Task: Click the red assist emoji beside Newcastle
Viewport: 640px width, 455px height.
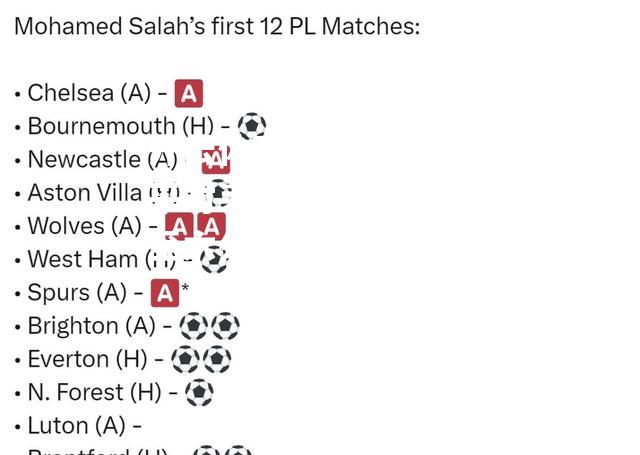Action: click(x=216, y=160)
